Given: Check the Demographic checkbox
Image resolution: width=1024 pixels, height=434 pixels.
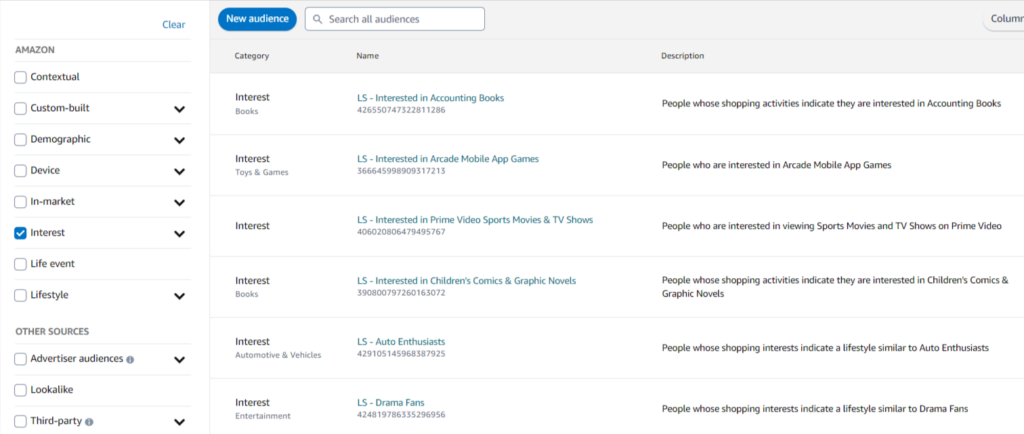Looking at the screenshot, I should (20, 140).
